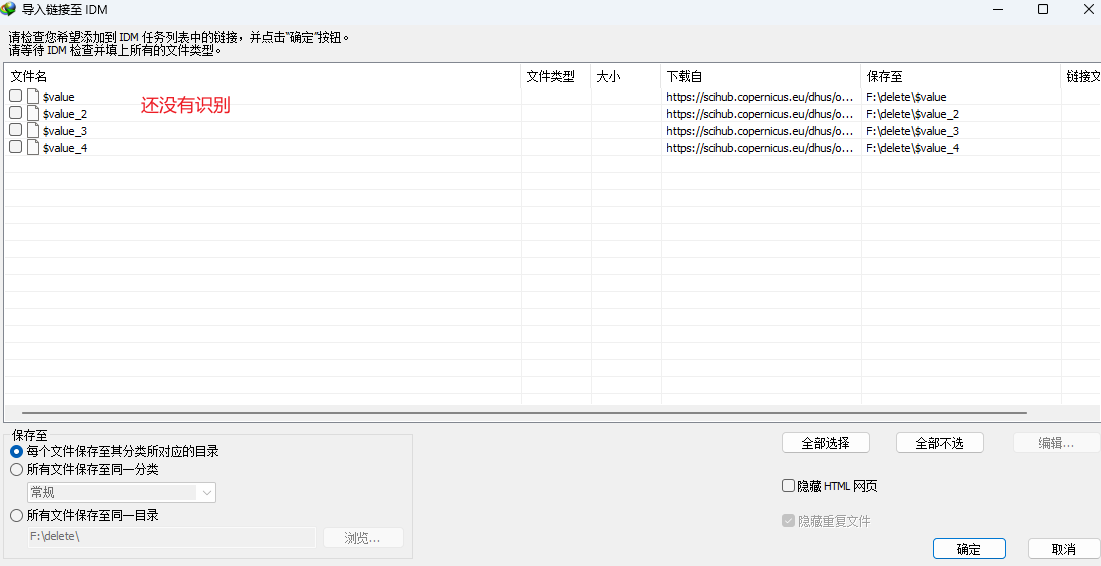This screenshot has height=566, width=1101.
Task: Tick the checkbox for $value_3
Action: (16, 131)
